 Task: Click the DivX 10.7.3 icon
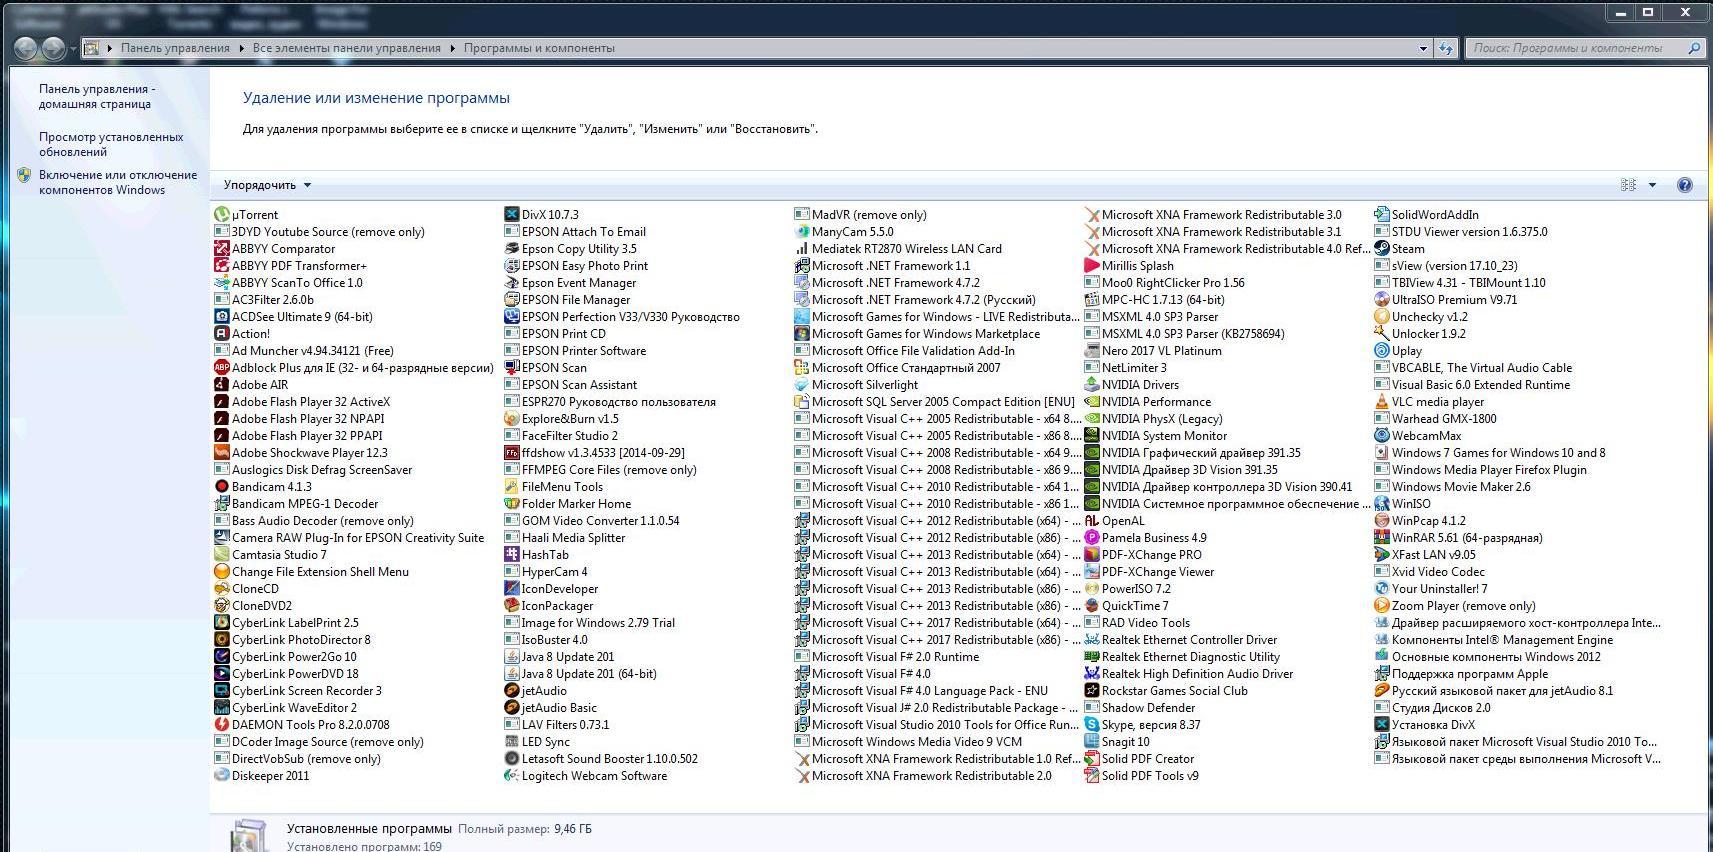(512, 214)
